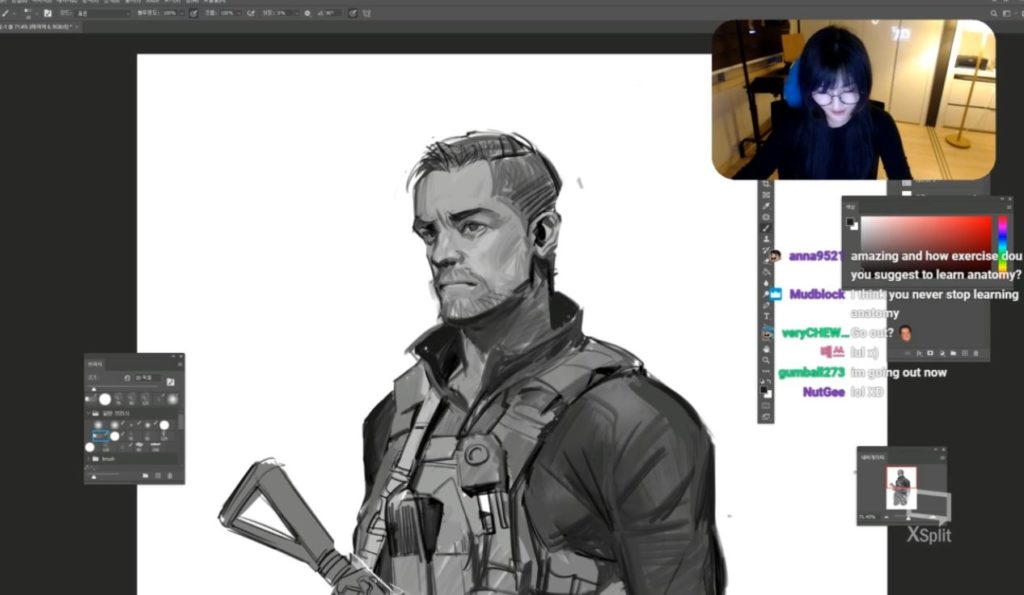Toggle airbrush build-up button in options bar
Viewport: 1024px width, 595px height.
250,13
